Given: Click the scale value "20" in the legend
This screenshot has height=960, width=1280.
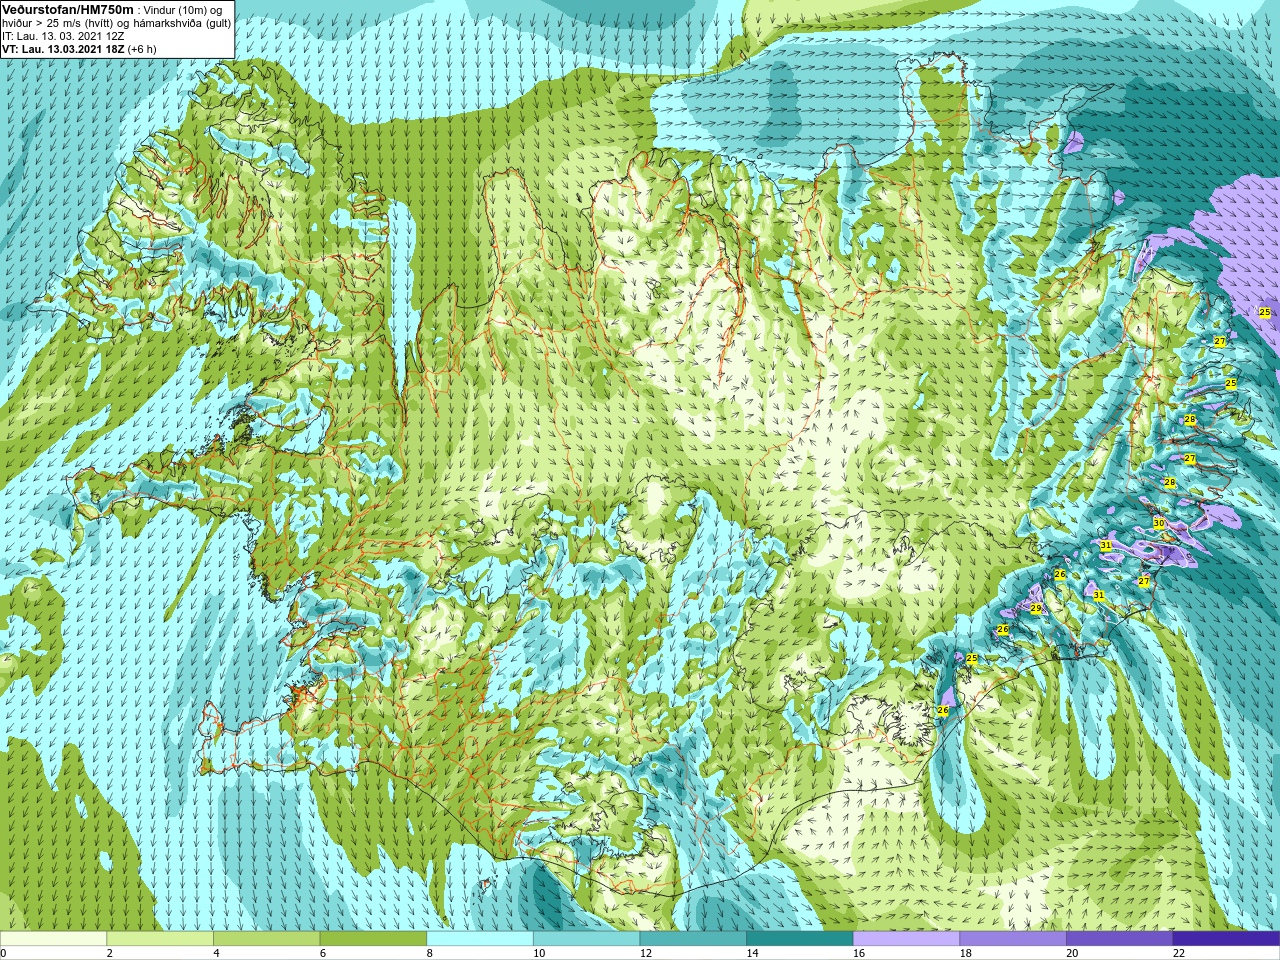Looking at the screenshot, I should tap(1072, 953).
